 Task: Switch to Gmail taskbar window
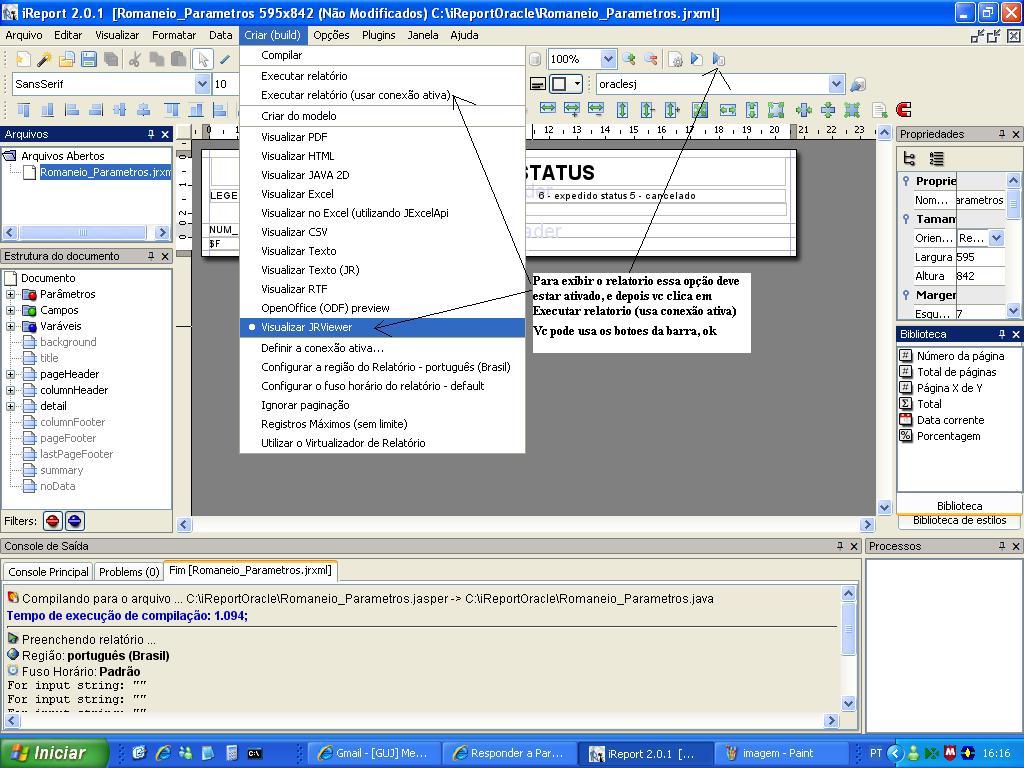coord(373,754)
